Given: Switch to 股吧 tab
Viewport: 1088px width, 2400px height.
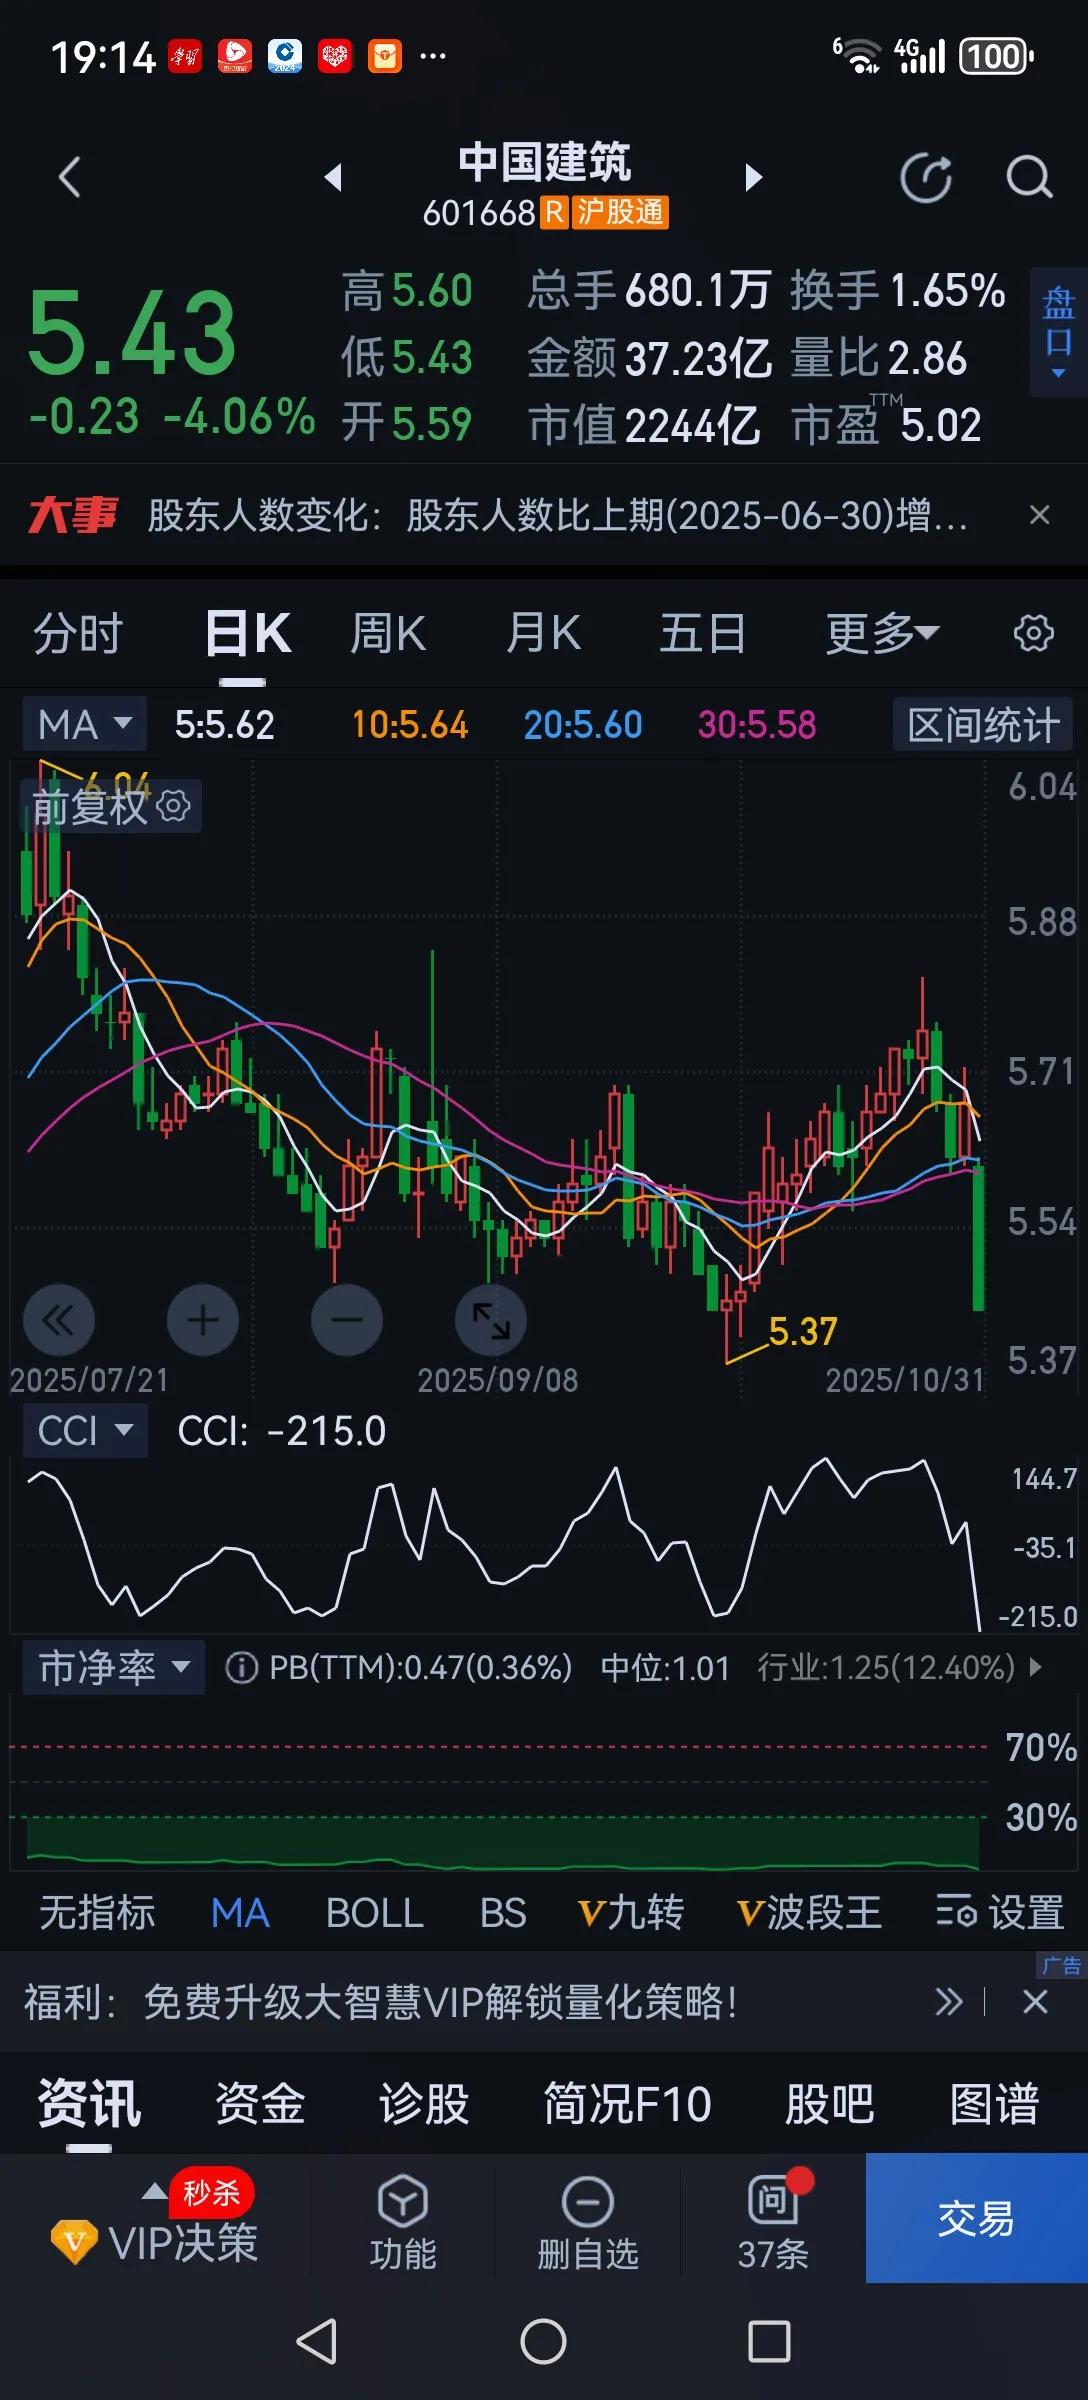Looking at the screenshot, I should tap(830, 2103).
